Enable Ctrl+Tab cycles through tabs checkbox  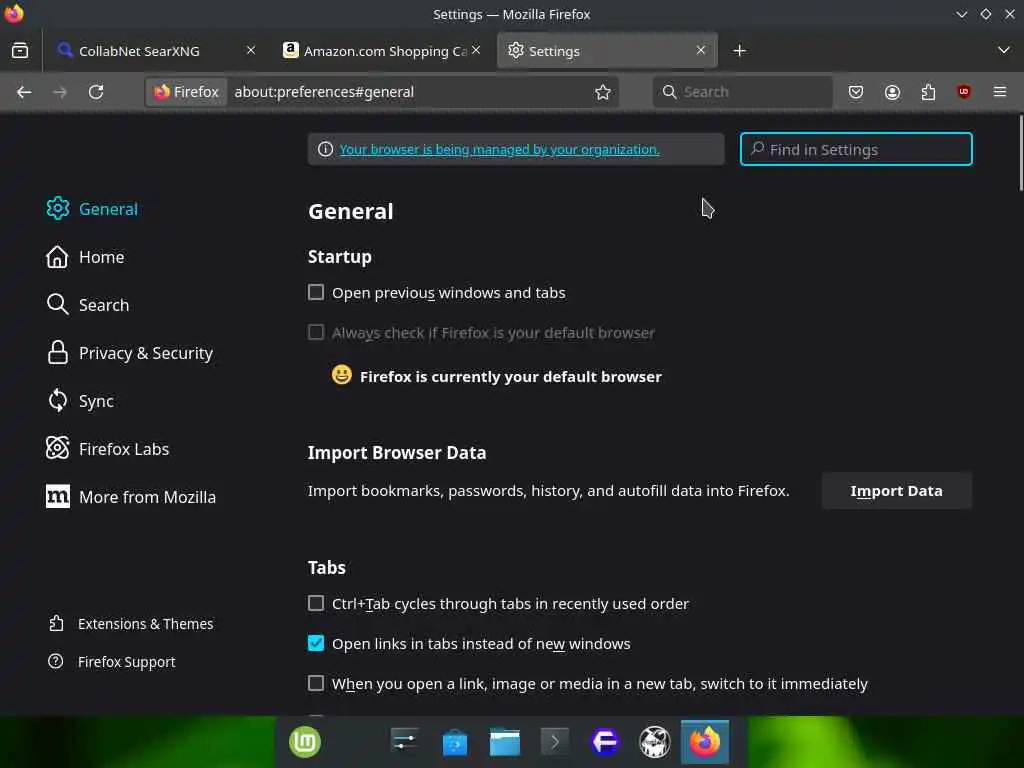point(316,603)
